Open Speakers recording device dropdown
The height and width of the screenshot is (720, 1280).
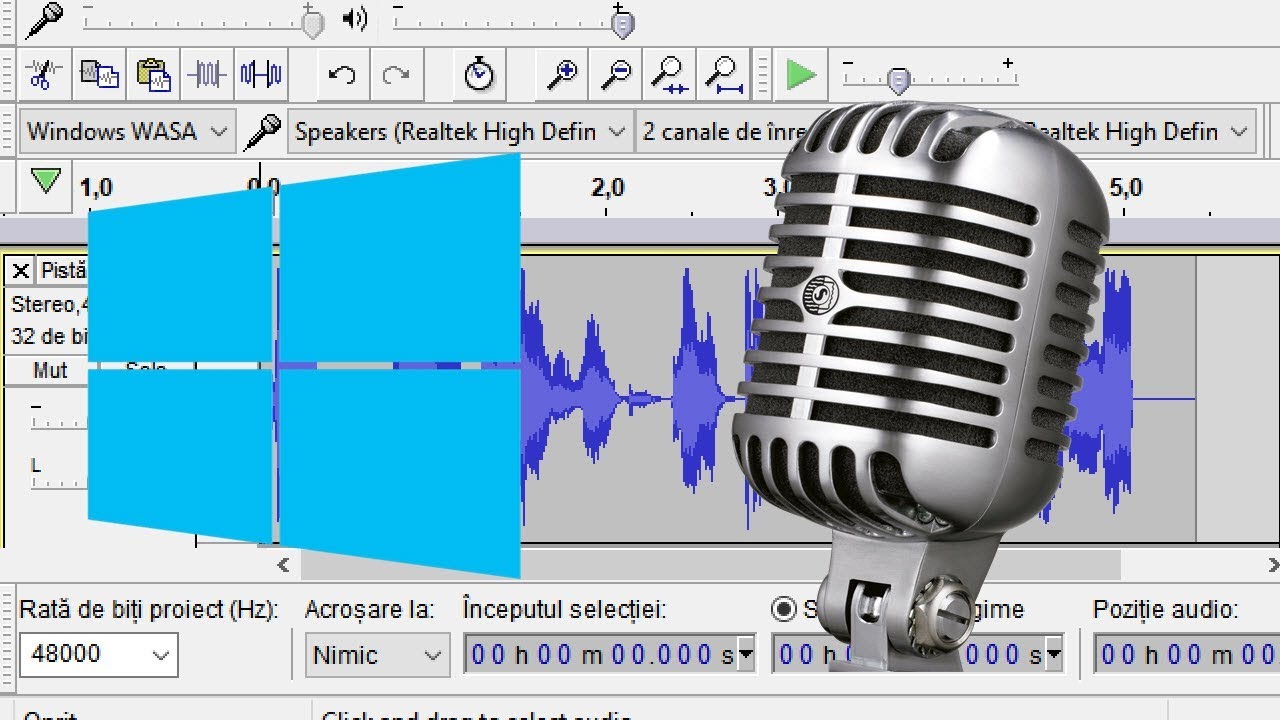click(460, 131)
